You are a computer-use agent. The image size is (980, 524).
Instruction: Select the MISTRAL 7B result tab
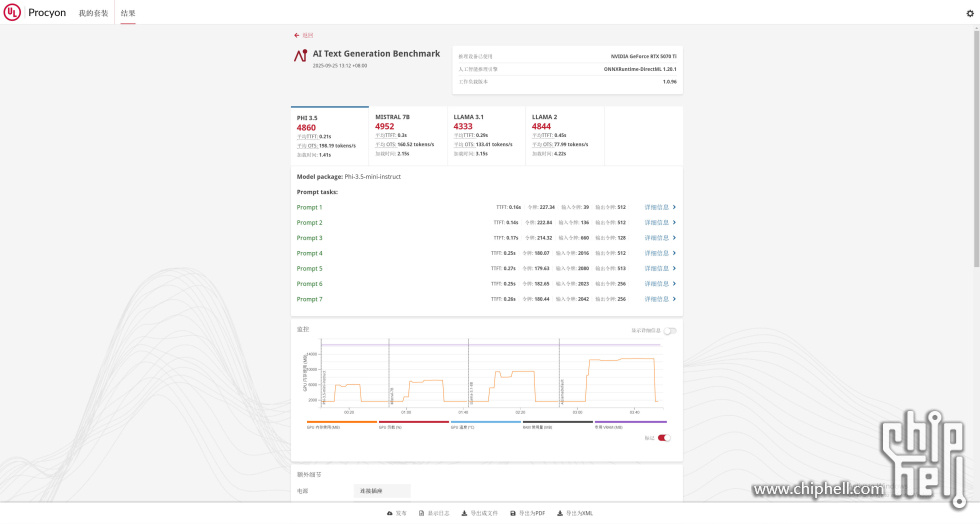[408, 136]
